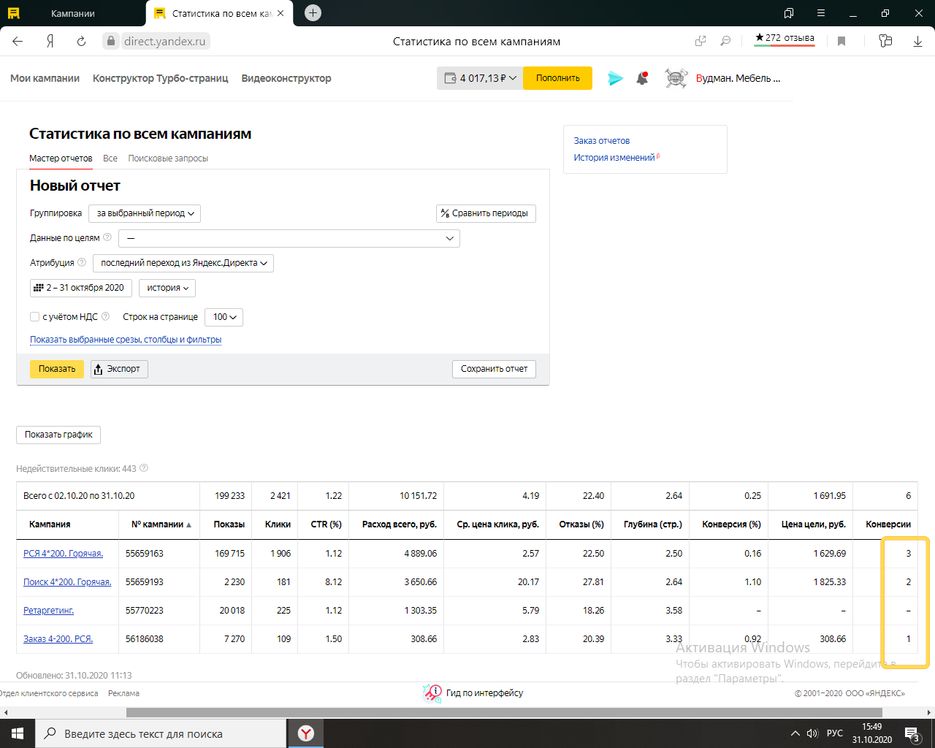This screenshot has height=748, width=935.
Task: Open Мои кампании menu item
Action: (45, 78)
